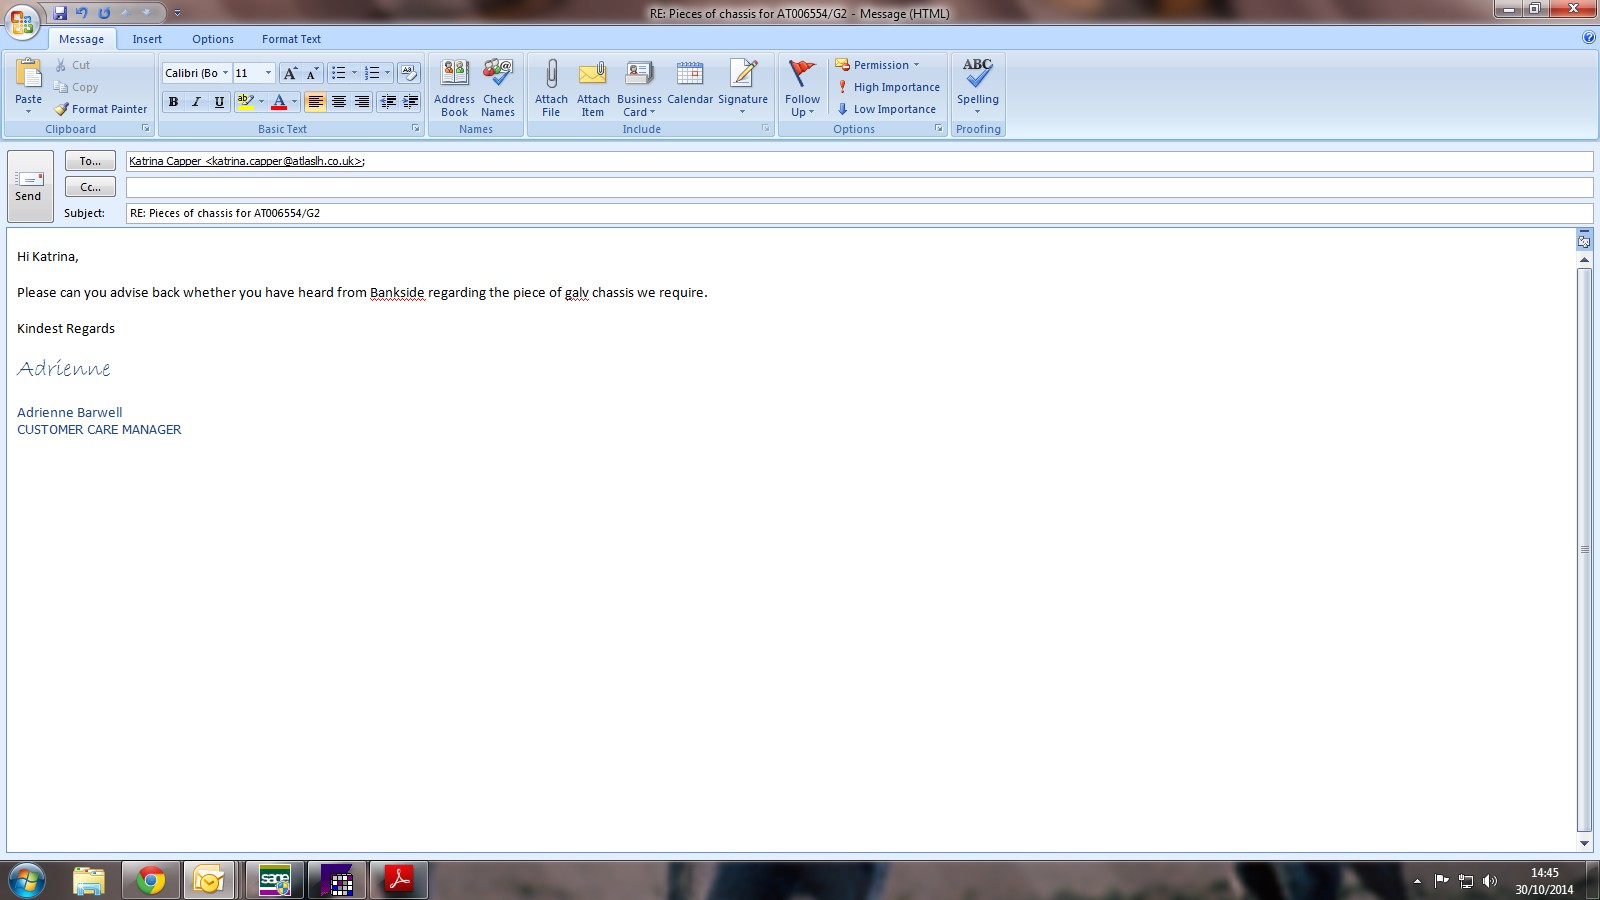Expand numbered list options arrow
The width and height of the screenshot is (1600, 900).
387,73
